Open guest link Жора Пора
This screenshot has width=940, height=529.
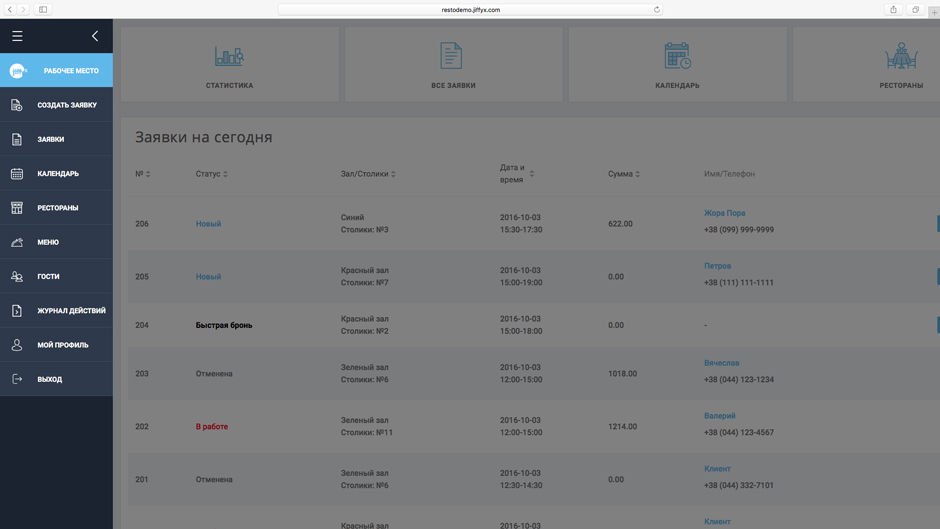724,213
